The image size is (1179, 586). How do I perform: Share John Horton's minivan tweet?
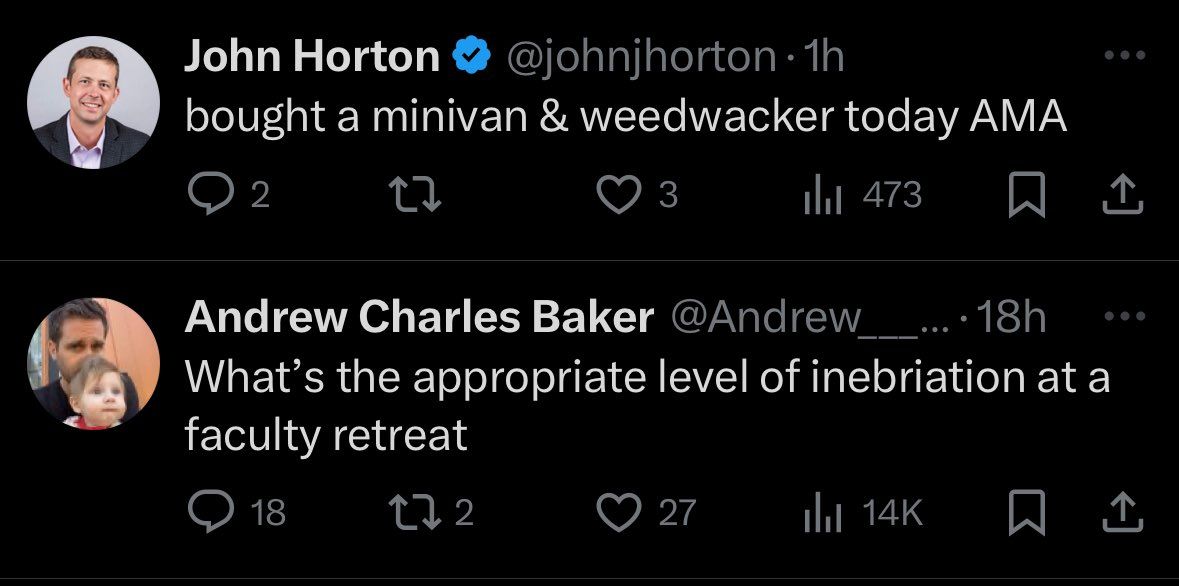(x=1122, y=194)
